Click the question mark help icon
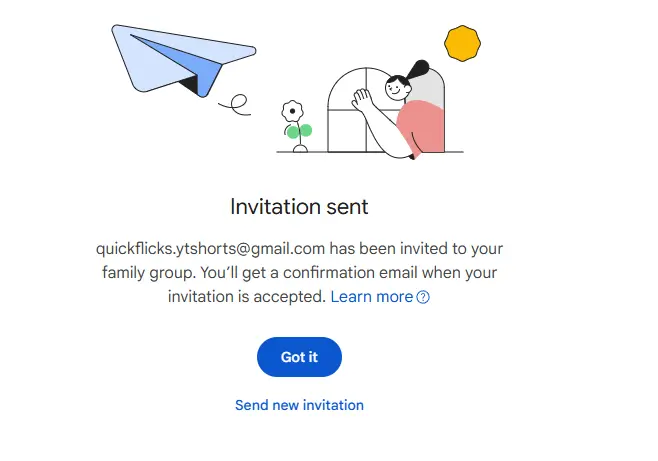Image resolution: width=658 pixels, height=461 pixels. [423, 297]
